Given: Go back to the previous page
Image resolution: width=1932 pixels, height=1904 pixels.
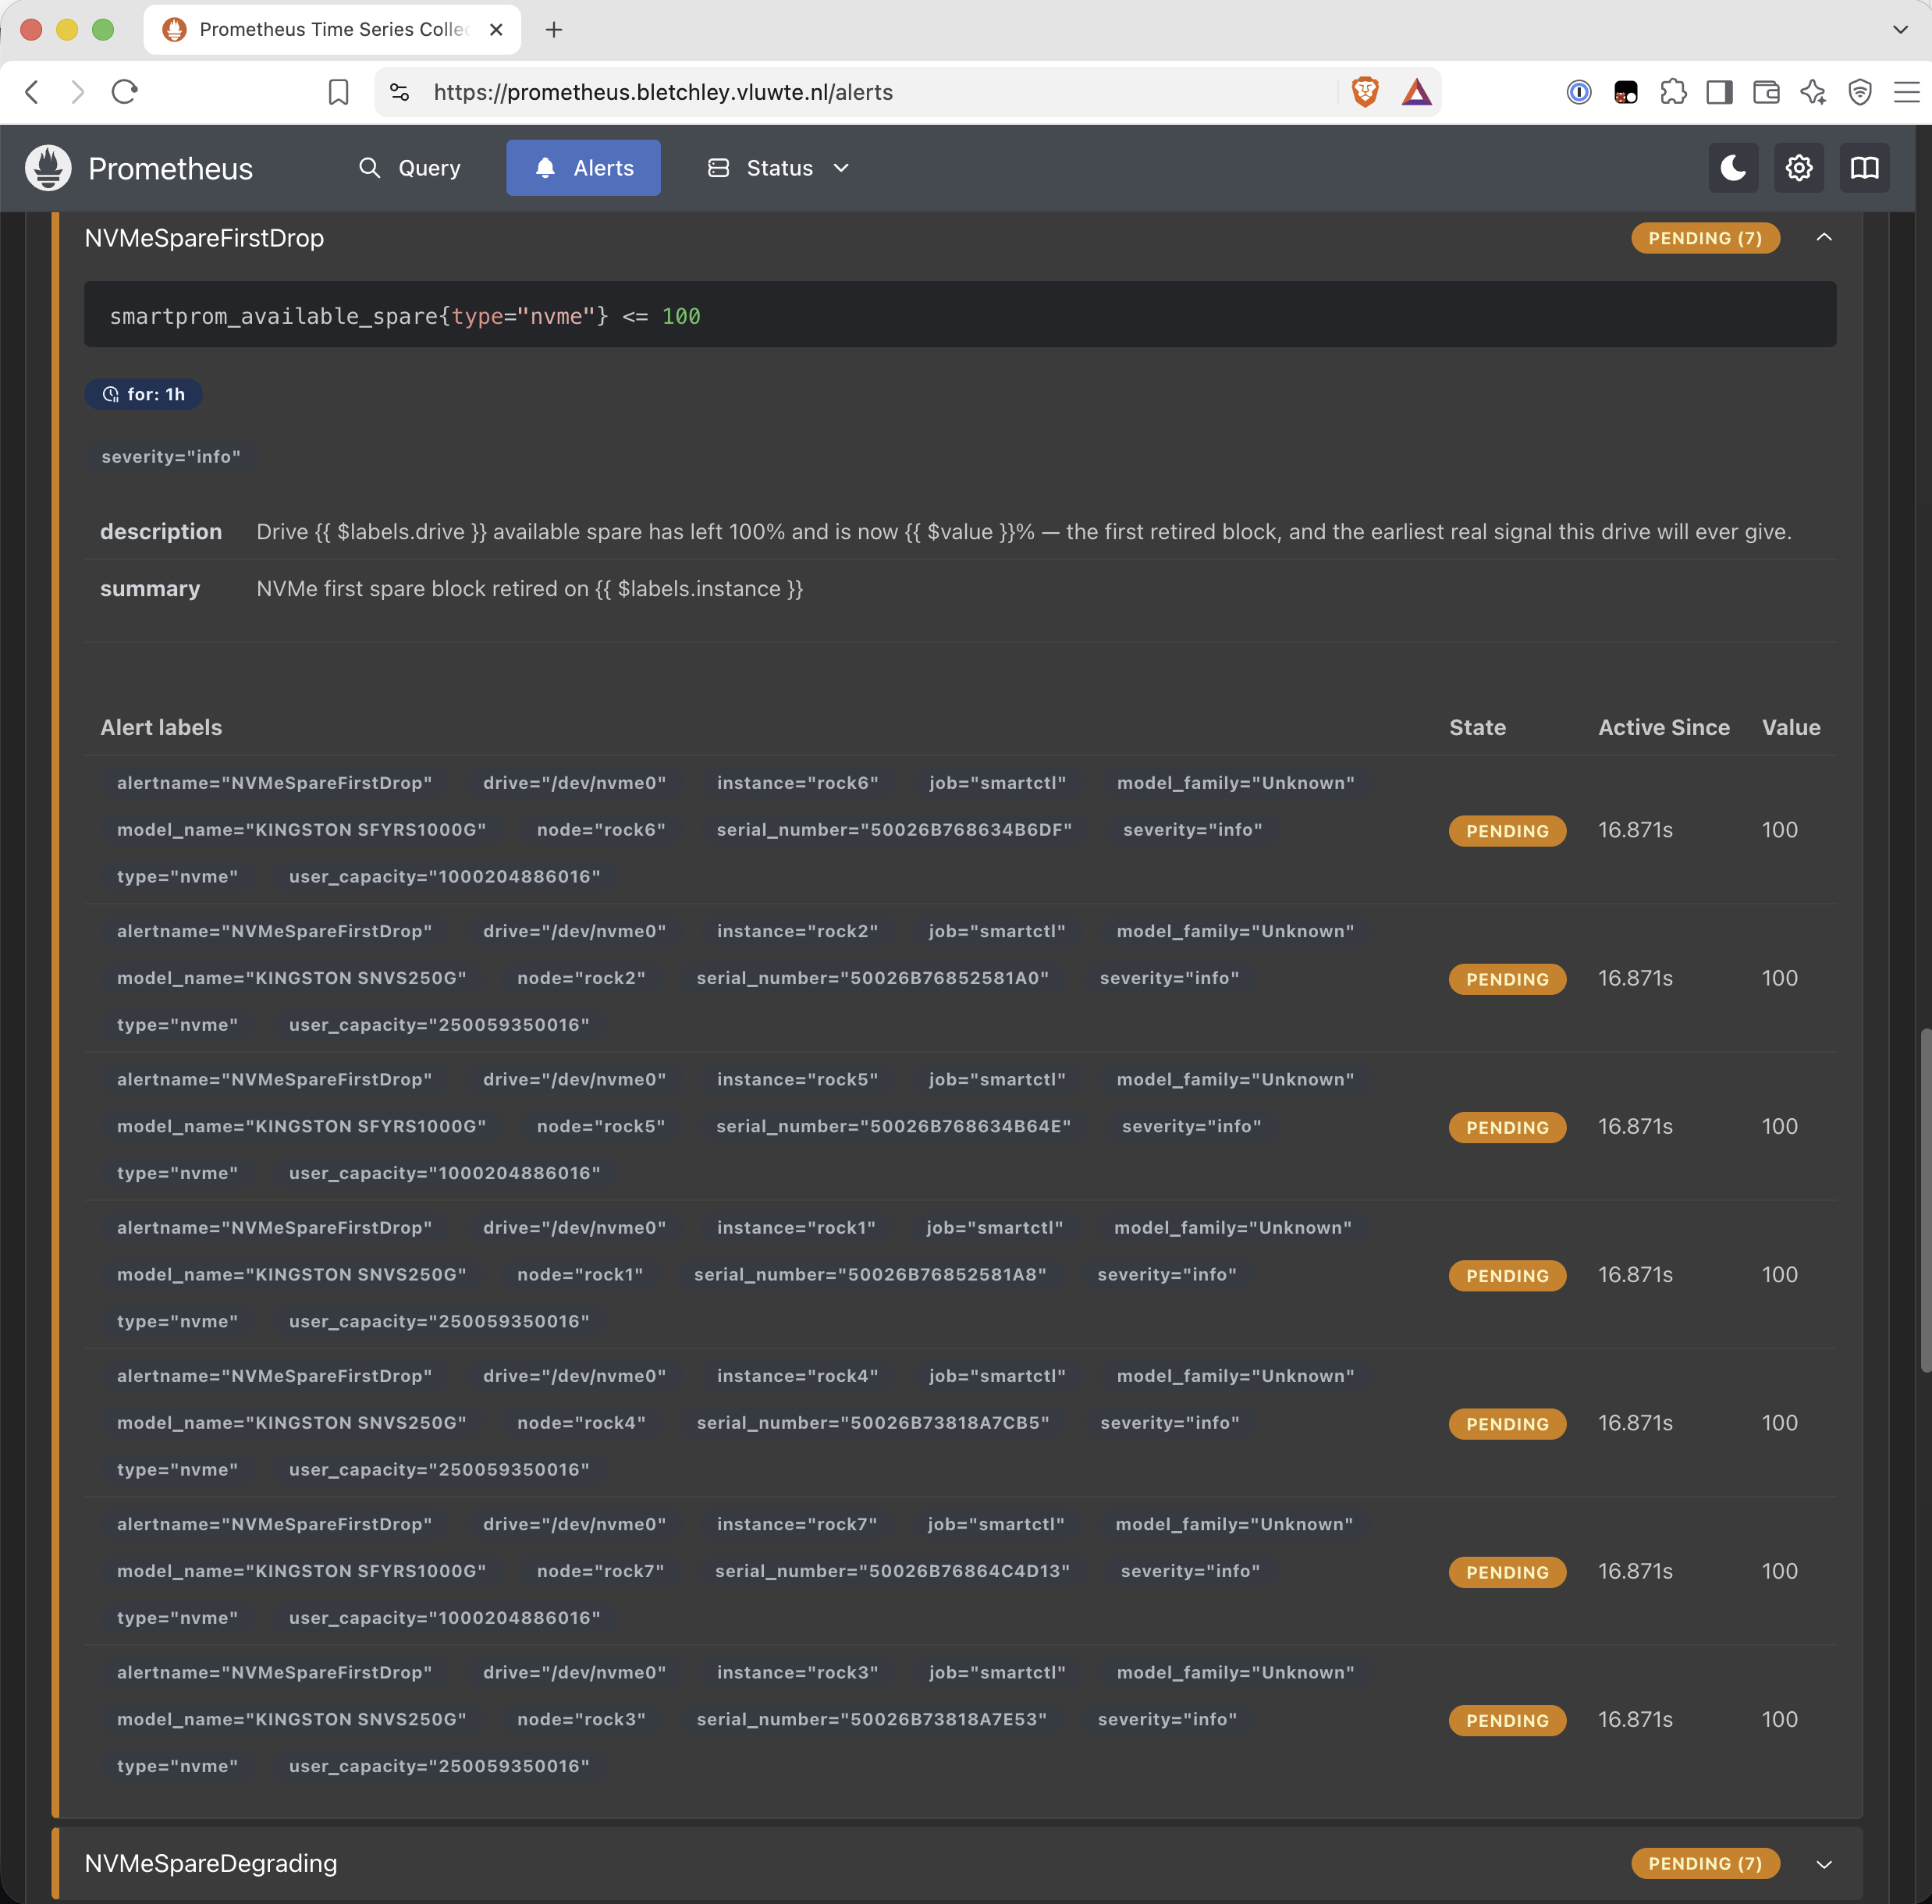Looking at the screenshot, I should [32, 92].
